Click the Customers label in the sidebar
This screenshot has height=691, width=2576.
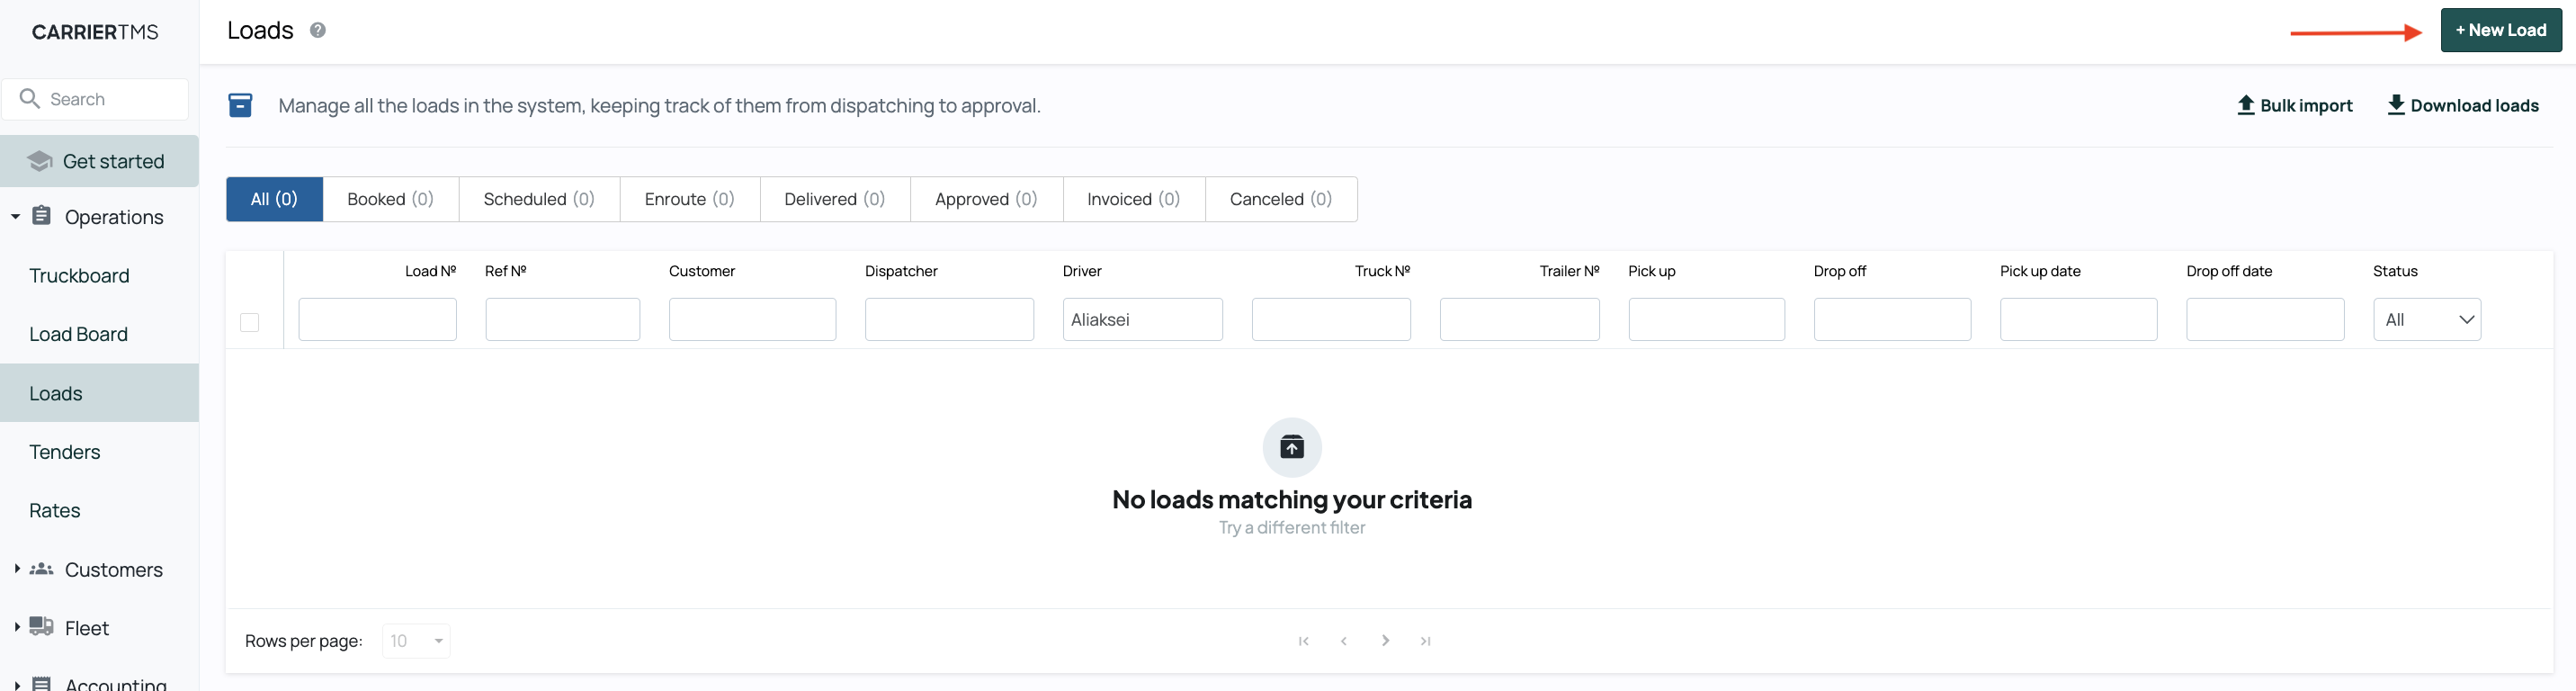point(114,569)
